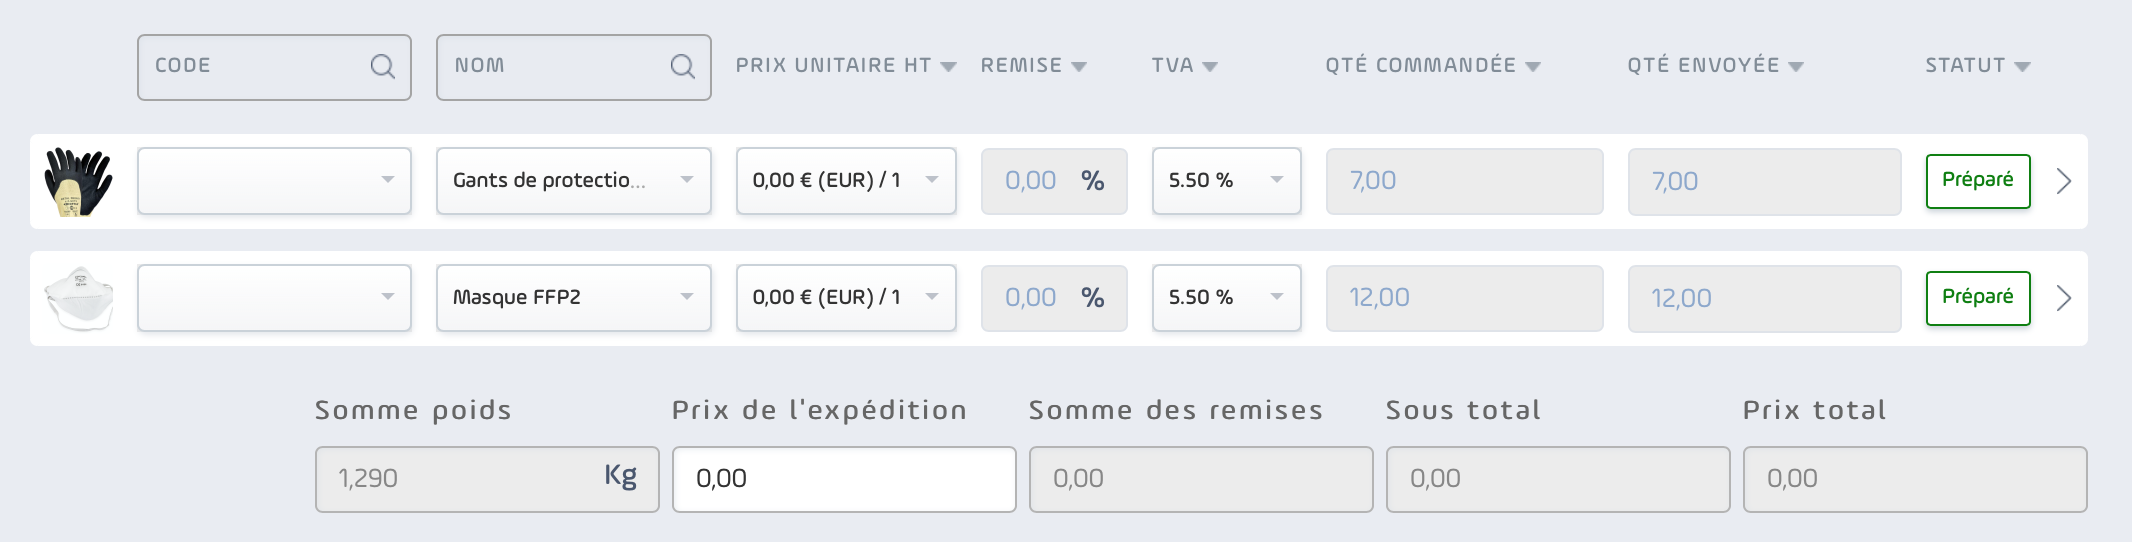Open the STATUT column filter

click(x=1977, y=66)
